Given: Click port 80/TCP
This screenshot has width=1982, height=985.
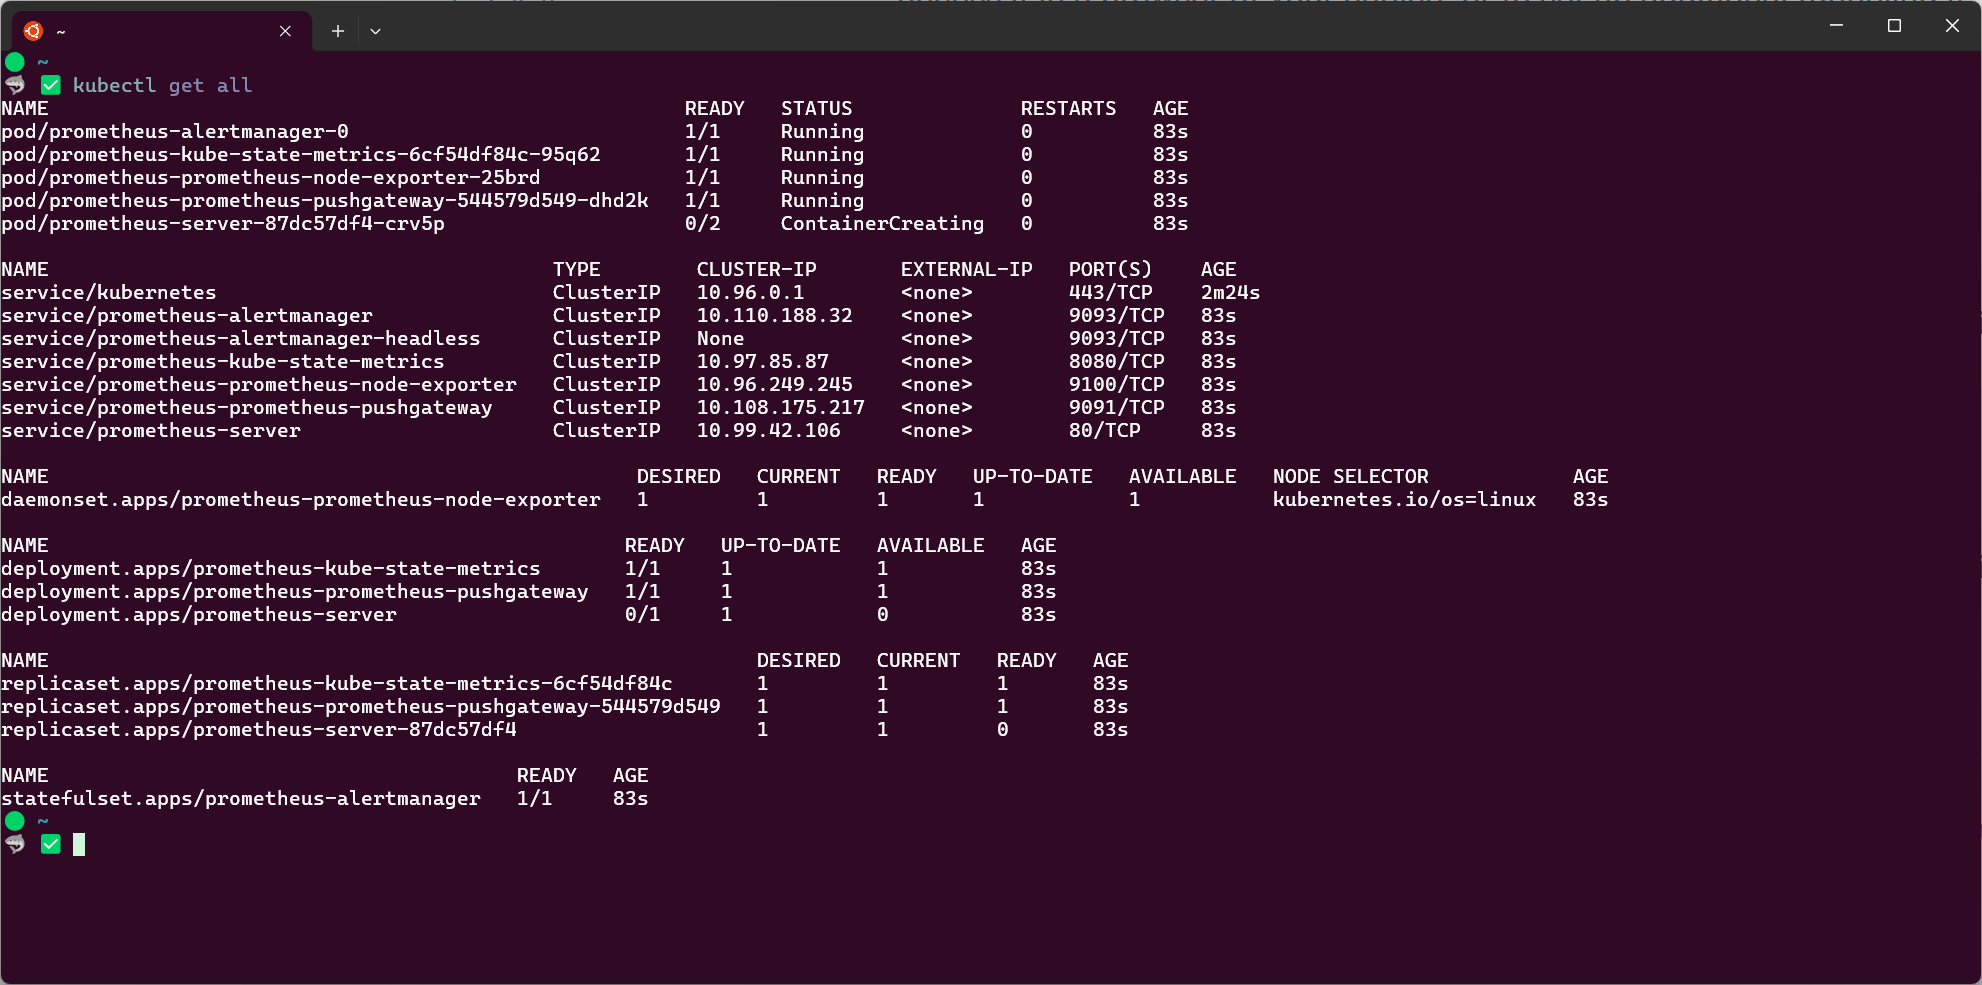Looking at the screenshot, I should pos(1105,430).
